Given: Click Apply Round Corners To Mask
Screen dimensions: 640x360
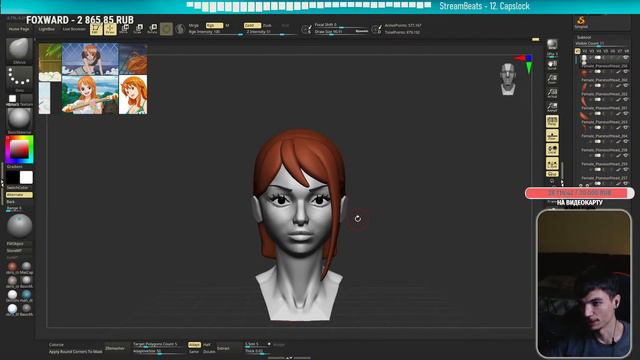Looking at the screenshot, I should tap(76, 351).
